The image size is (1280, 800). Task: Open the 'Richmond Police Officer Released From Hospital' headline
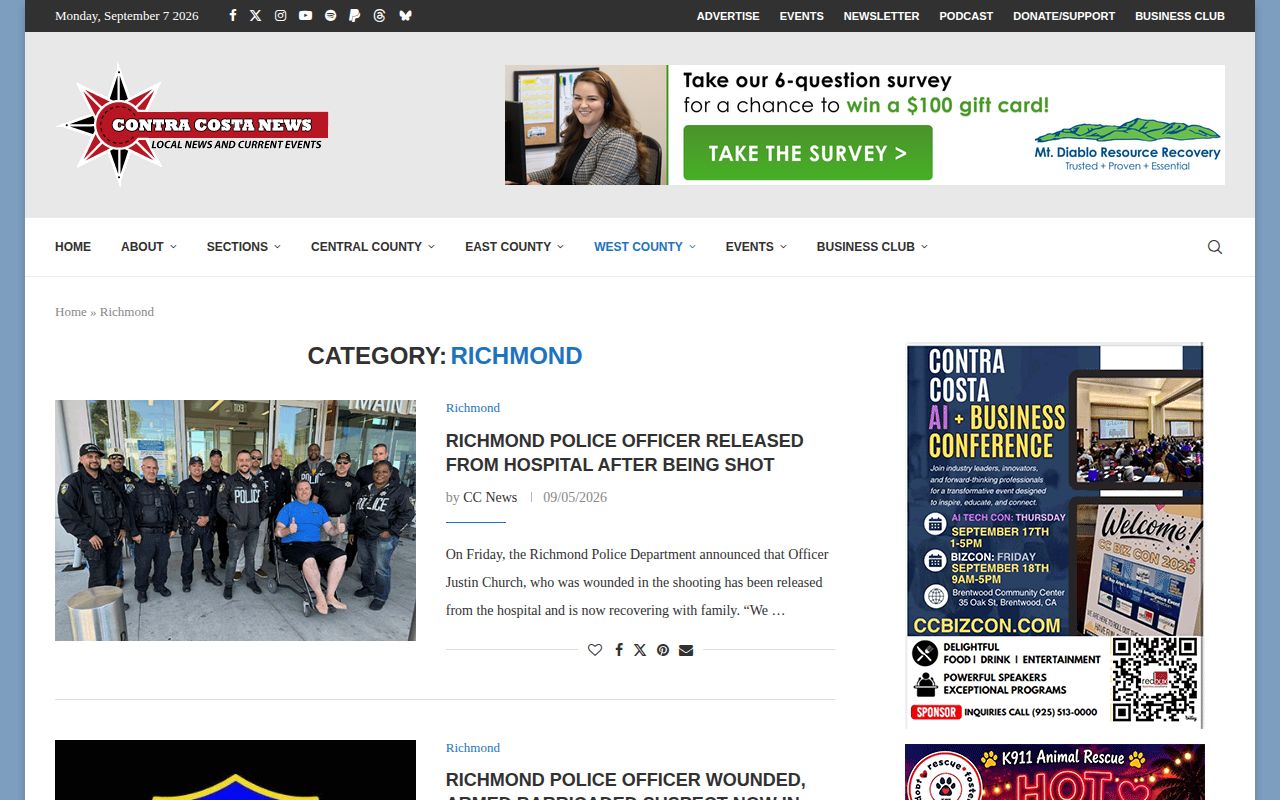pos(625,453)
